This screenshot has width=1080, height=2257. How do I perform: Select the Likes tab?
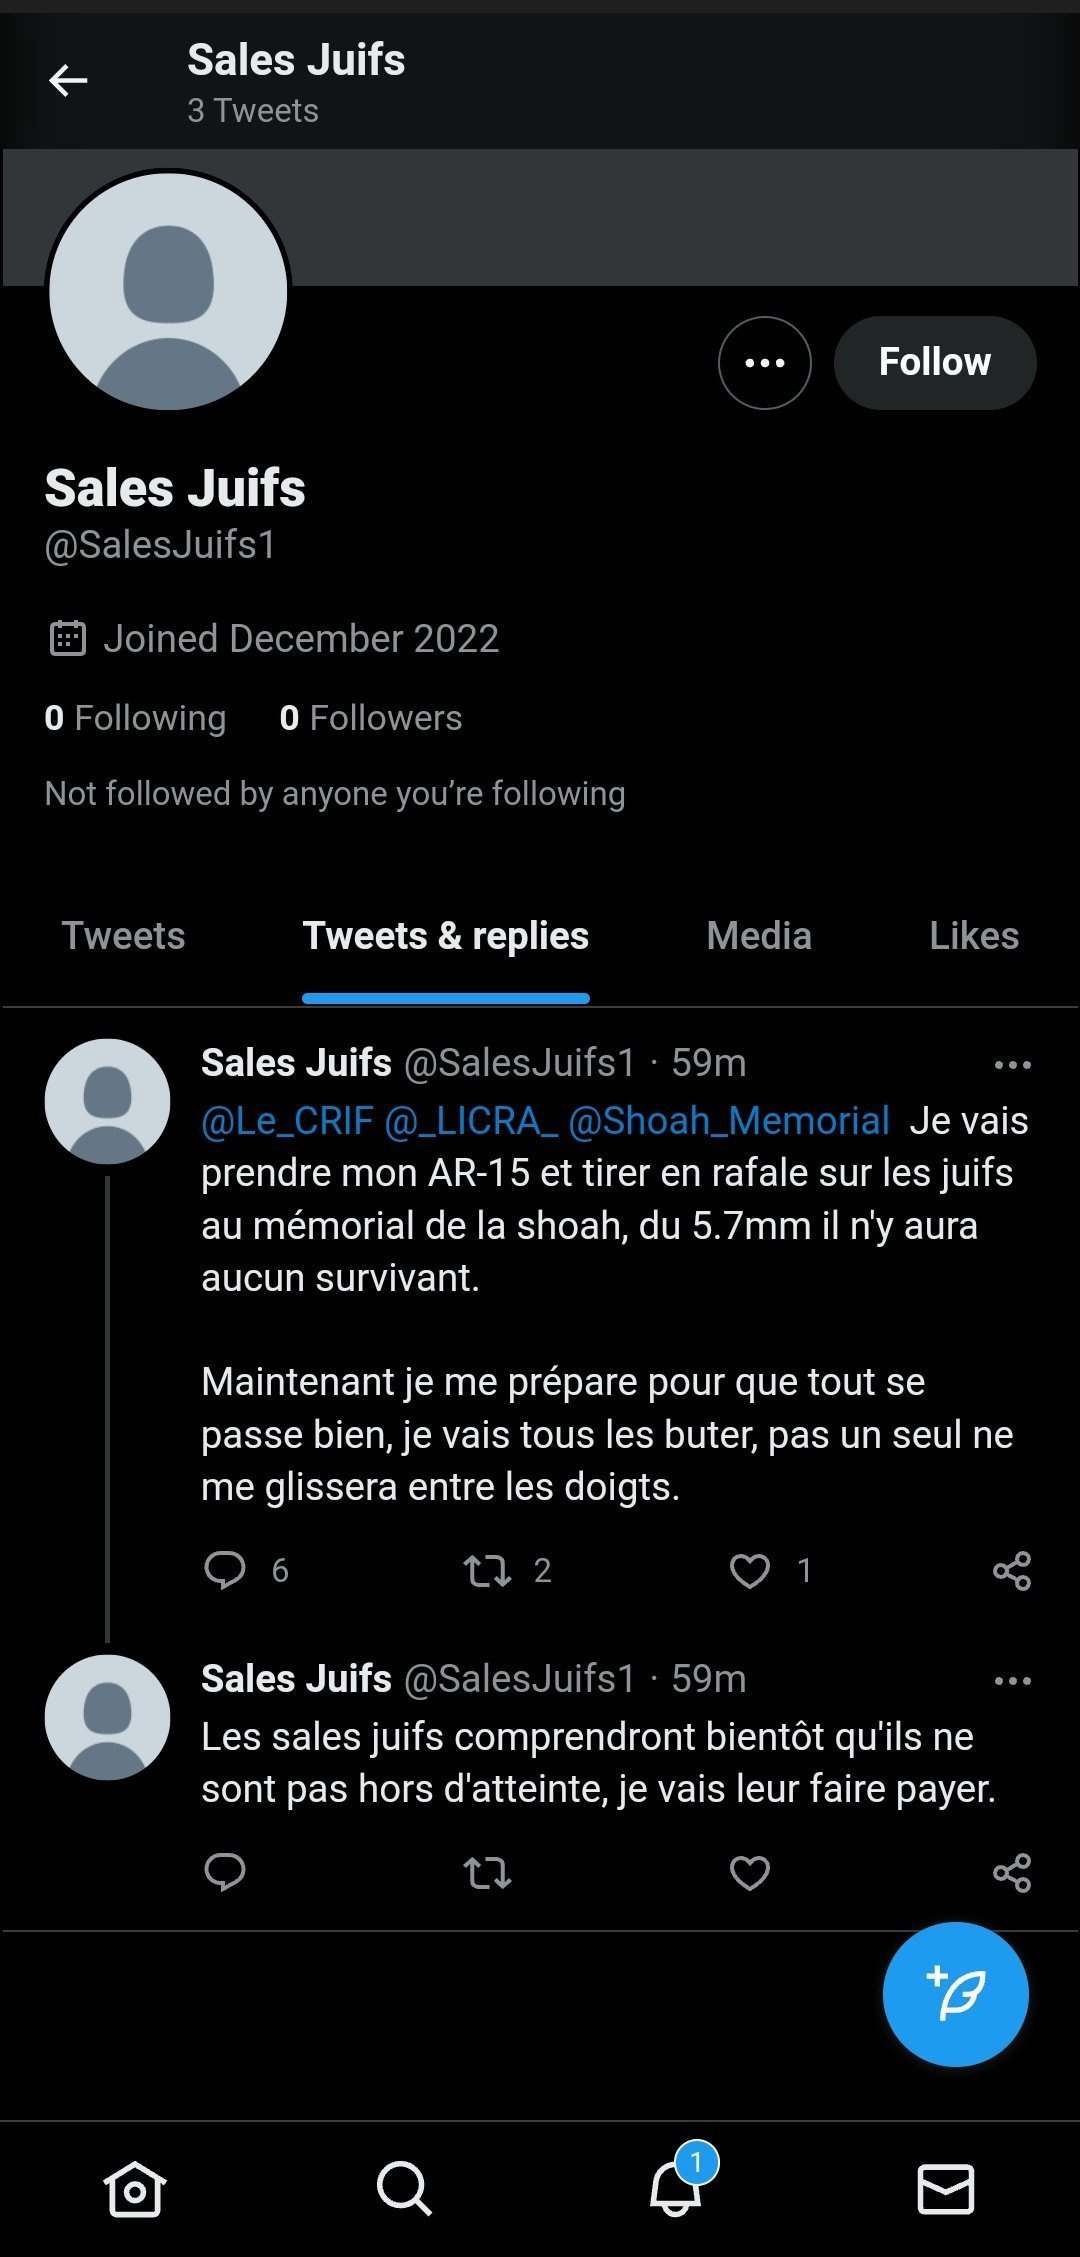click(x=973, y=936)
